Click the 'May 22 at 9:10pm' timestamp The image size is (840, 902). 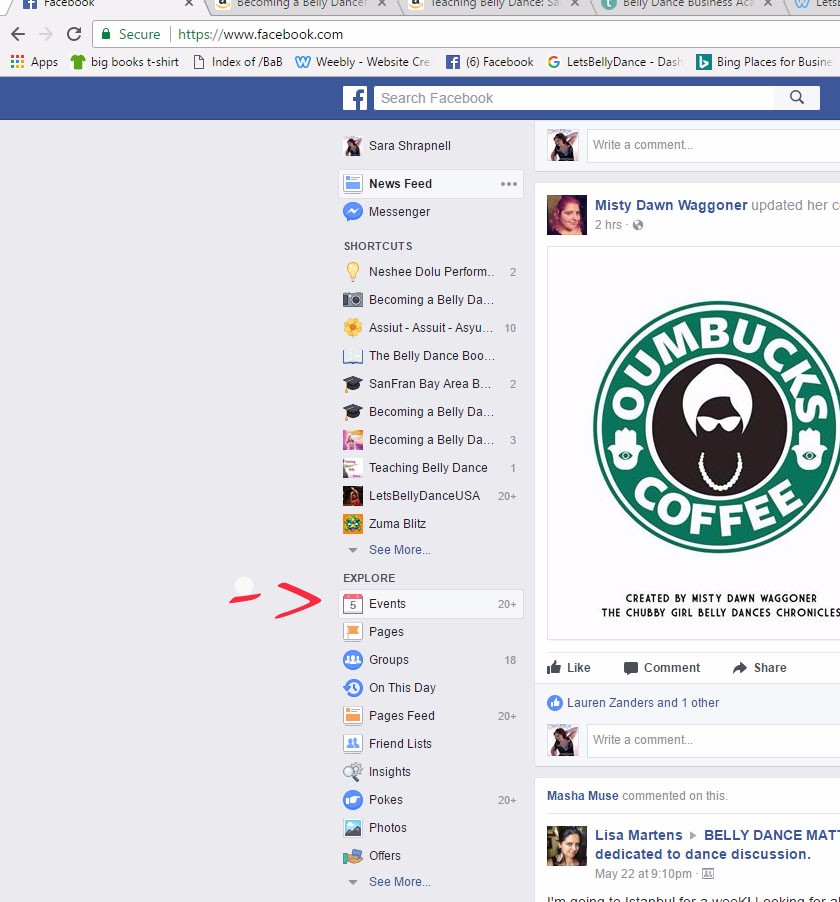click(643, 874)
